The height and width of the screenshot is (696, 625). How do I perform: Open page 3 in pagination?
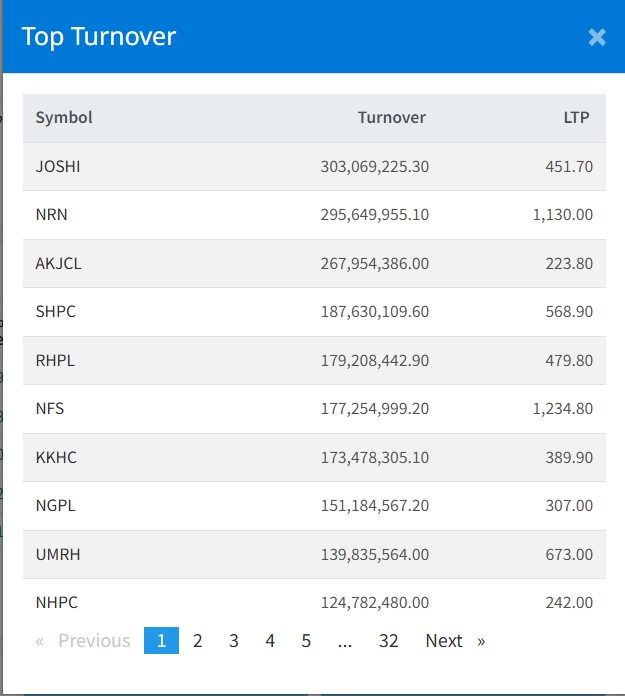(234, 641)
